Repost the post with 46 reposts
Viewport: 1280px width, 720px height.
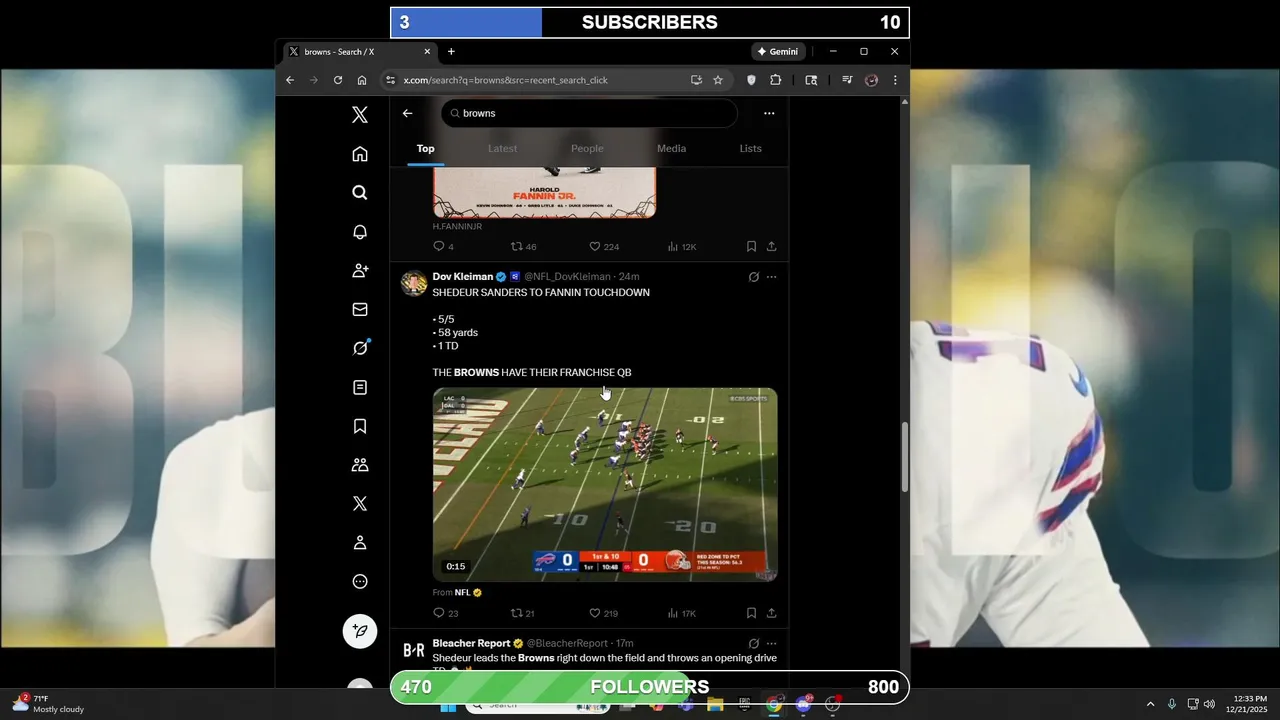pos(524,246)
